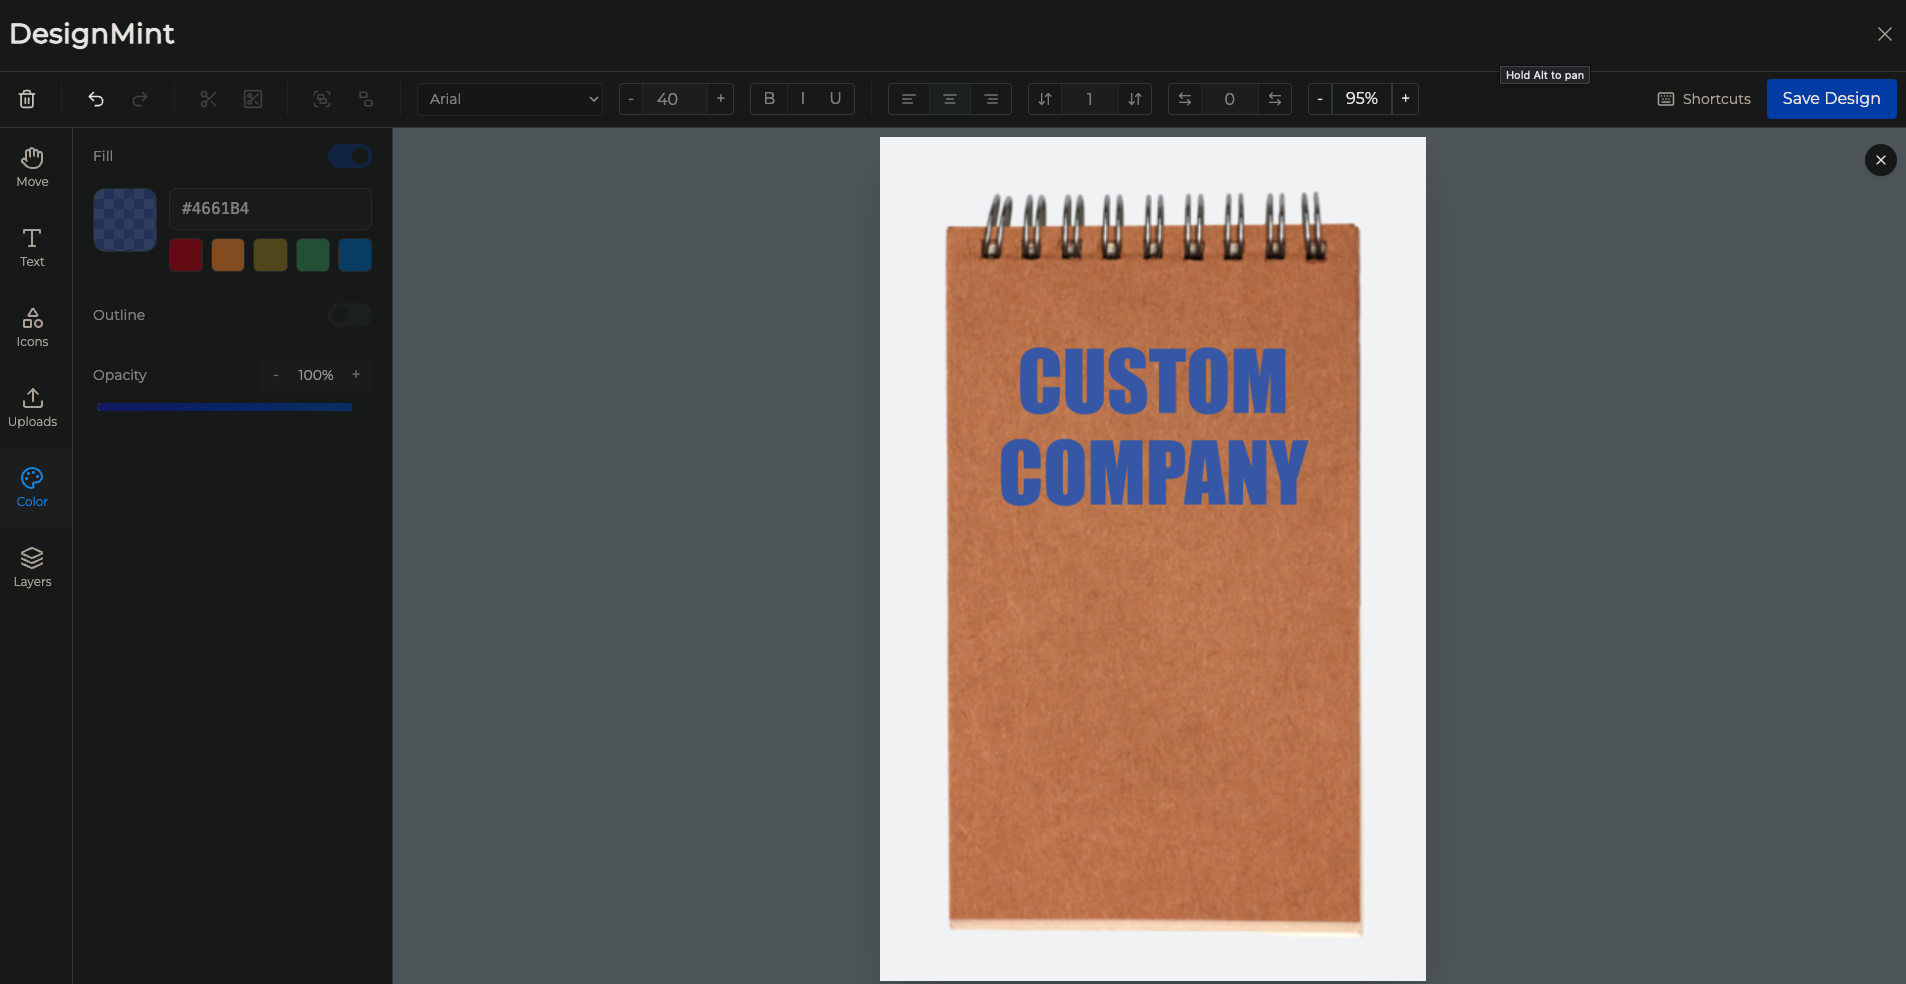This screenshot has width=1906, height=984.
Task: Edit the #4661B4 hex color field
Action: tap(270, 209)
